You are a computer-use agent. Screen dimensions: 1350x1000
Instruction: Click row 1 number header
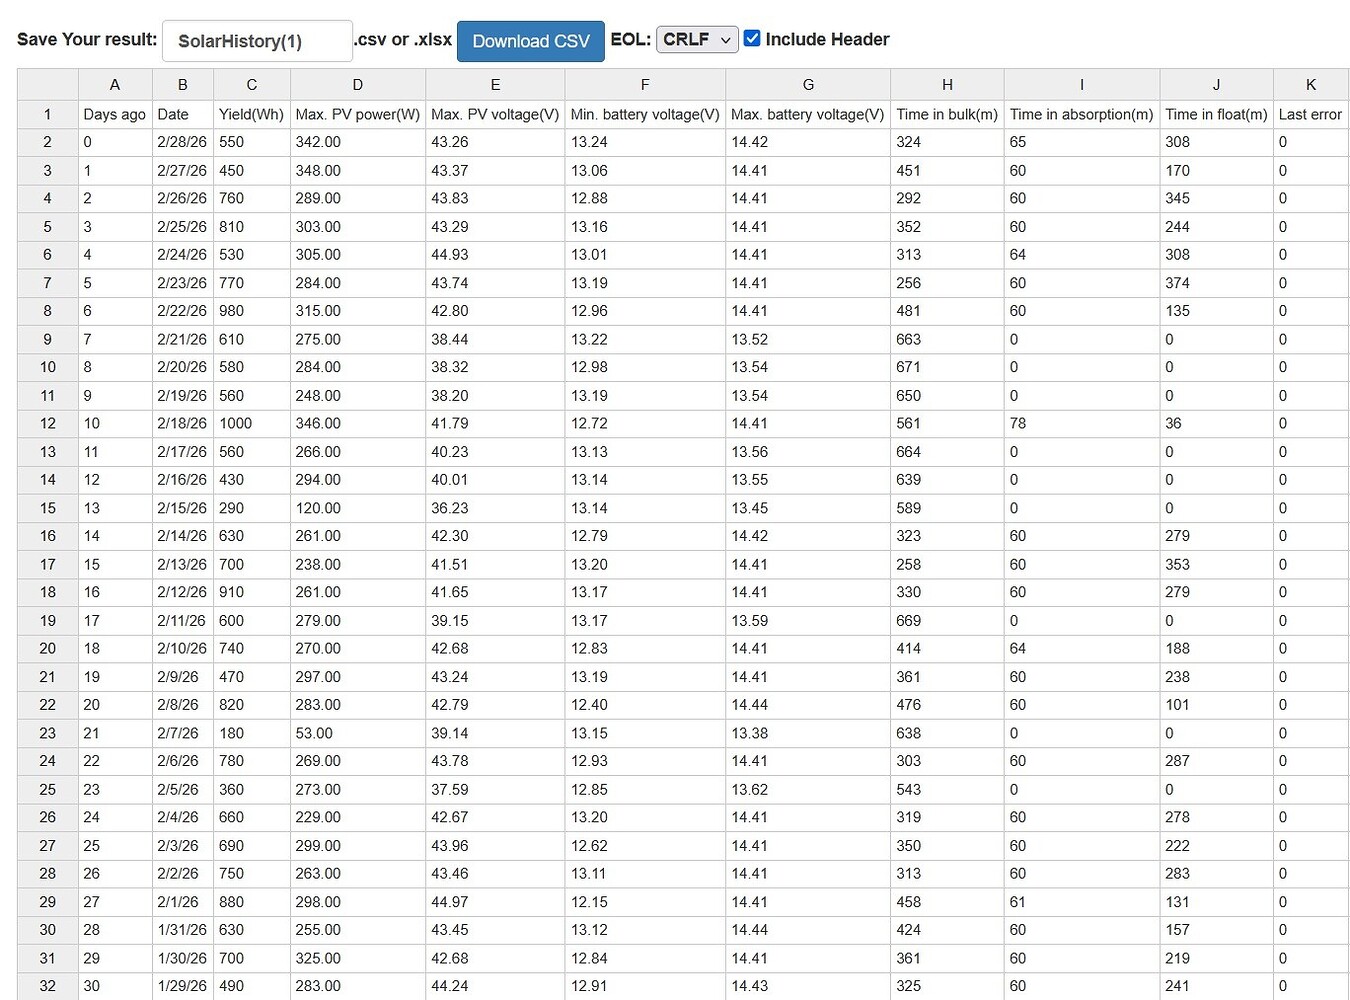[47, 114]
